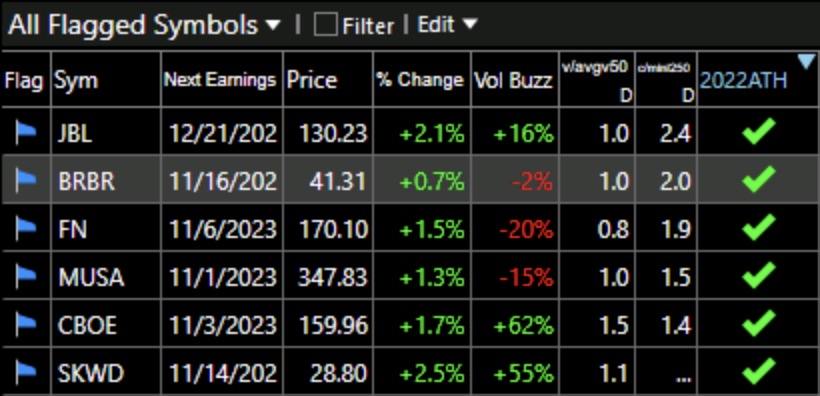This screenshot has width=820, height=396.
Task: Sort by the Vol Buzz column header
Action: [513, 80]
